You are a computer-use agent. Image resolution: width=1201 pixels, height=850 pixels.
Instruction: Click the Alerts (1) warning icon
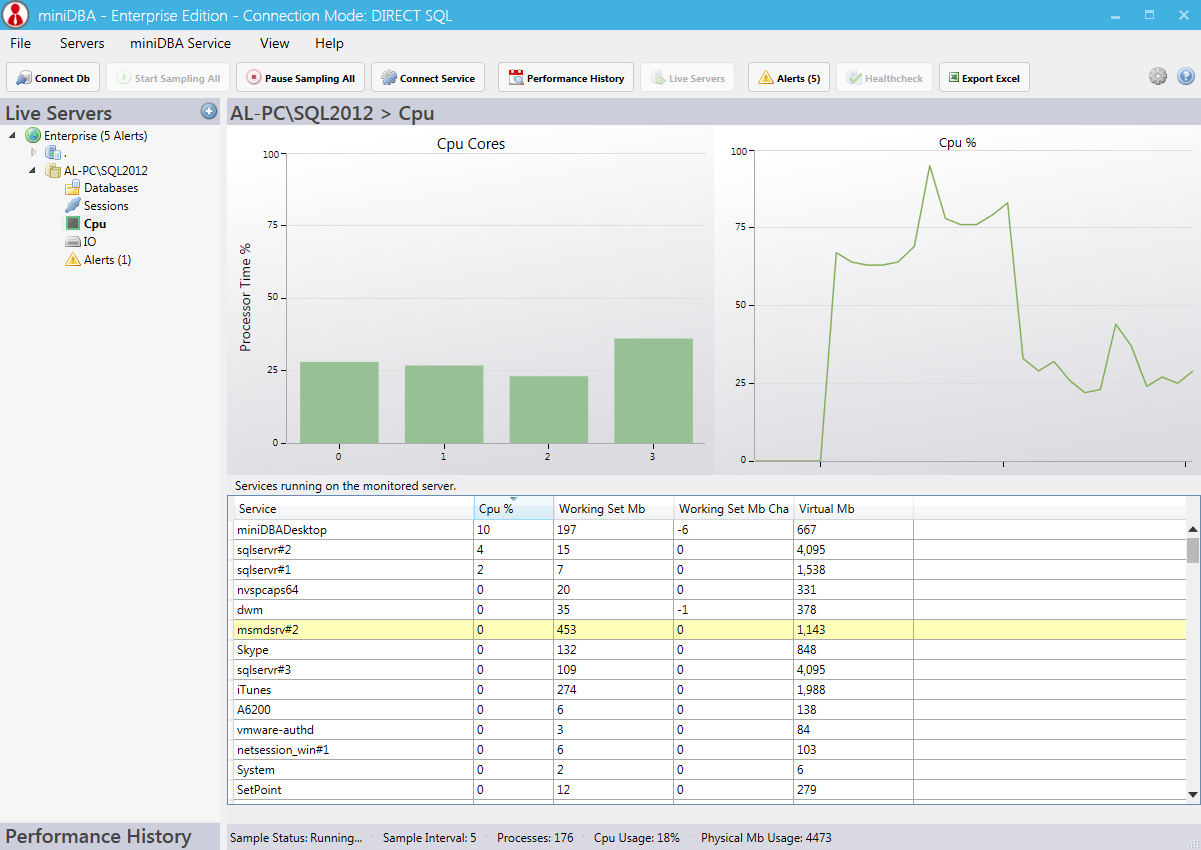pos(73,260)
